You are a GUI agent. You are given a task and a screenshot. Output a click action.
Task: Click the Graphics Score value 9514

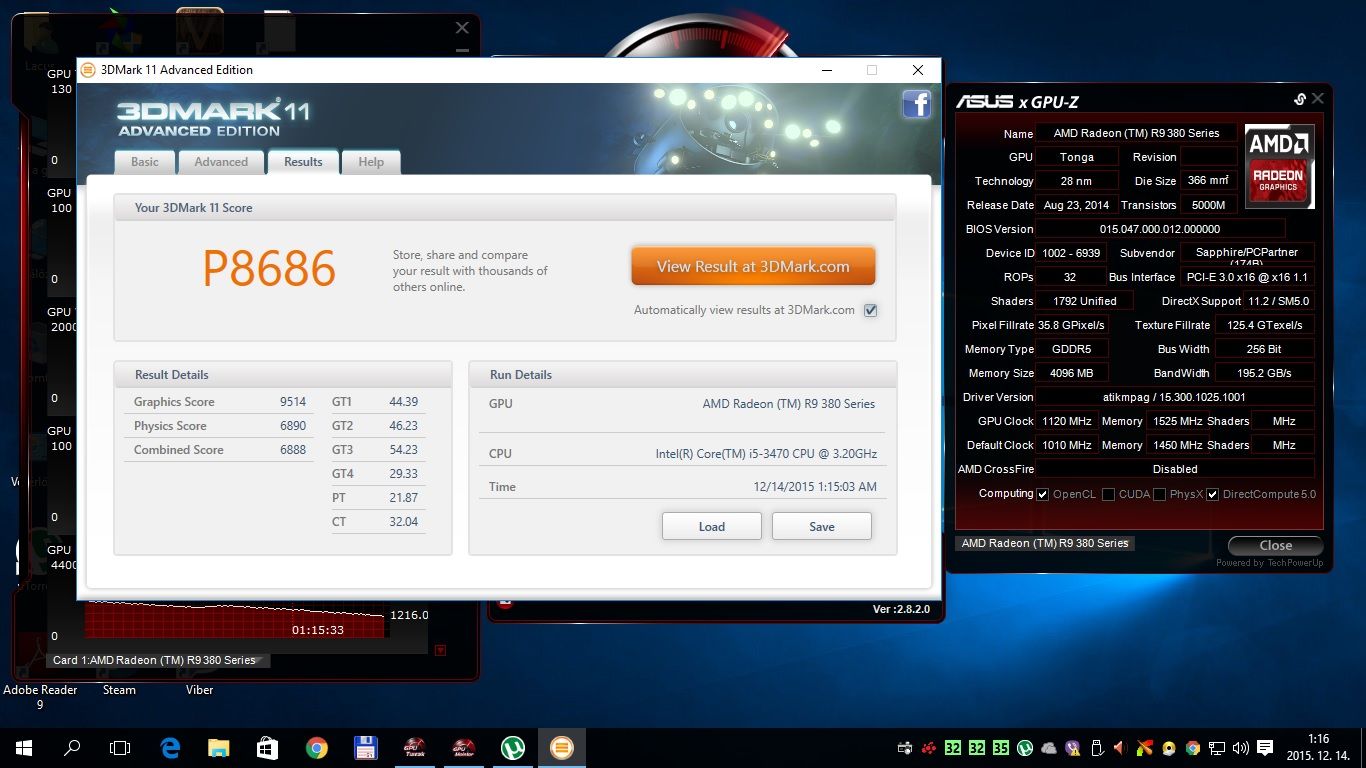click(293, 402)
